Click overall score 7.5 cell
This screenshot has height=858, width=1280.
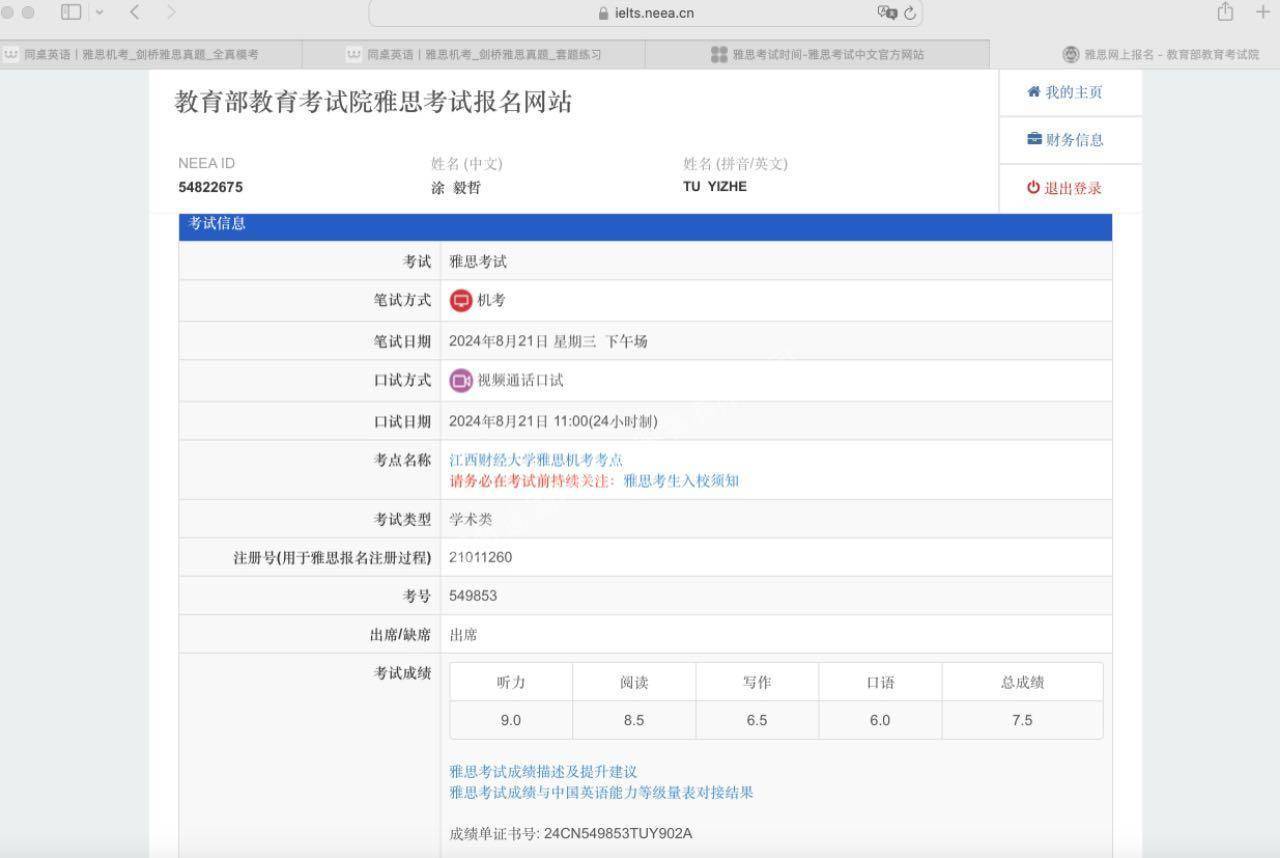tap(1022, 720)
